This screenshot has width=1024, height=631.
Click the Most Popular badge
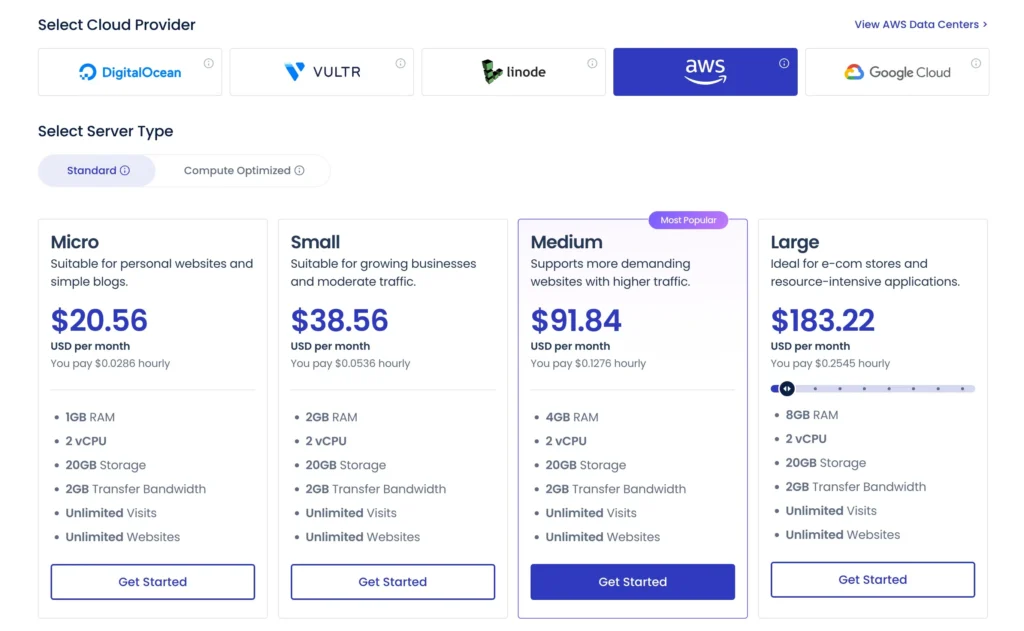tap(687, 219)
